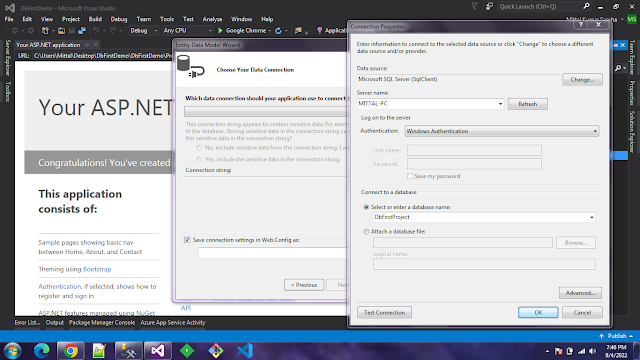Click the Advanced... button

click(580, 293)
